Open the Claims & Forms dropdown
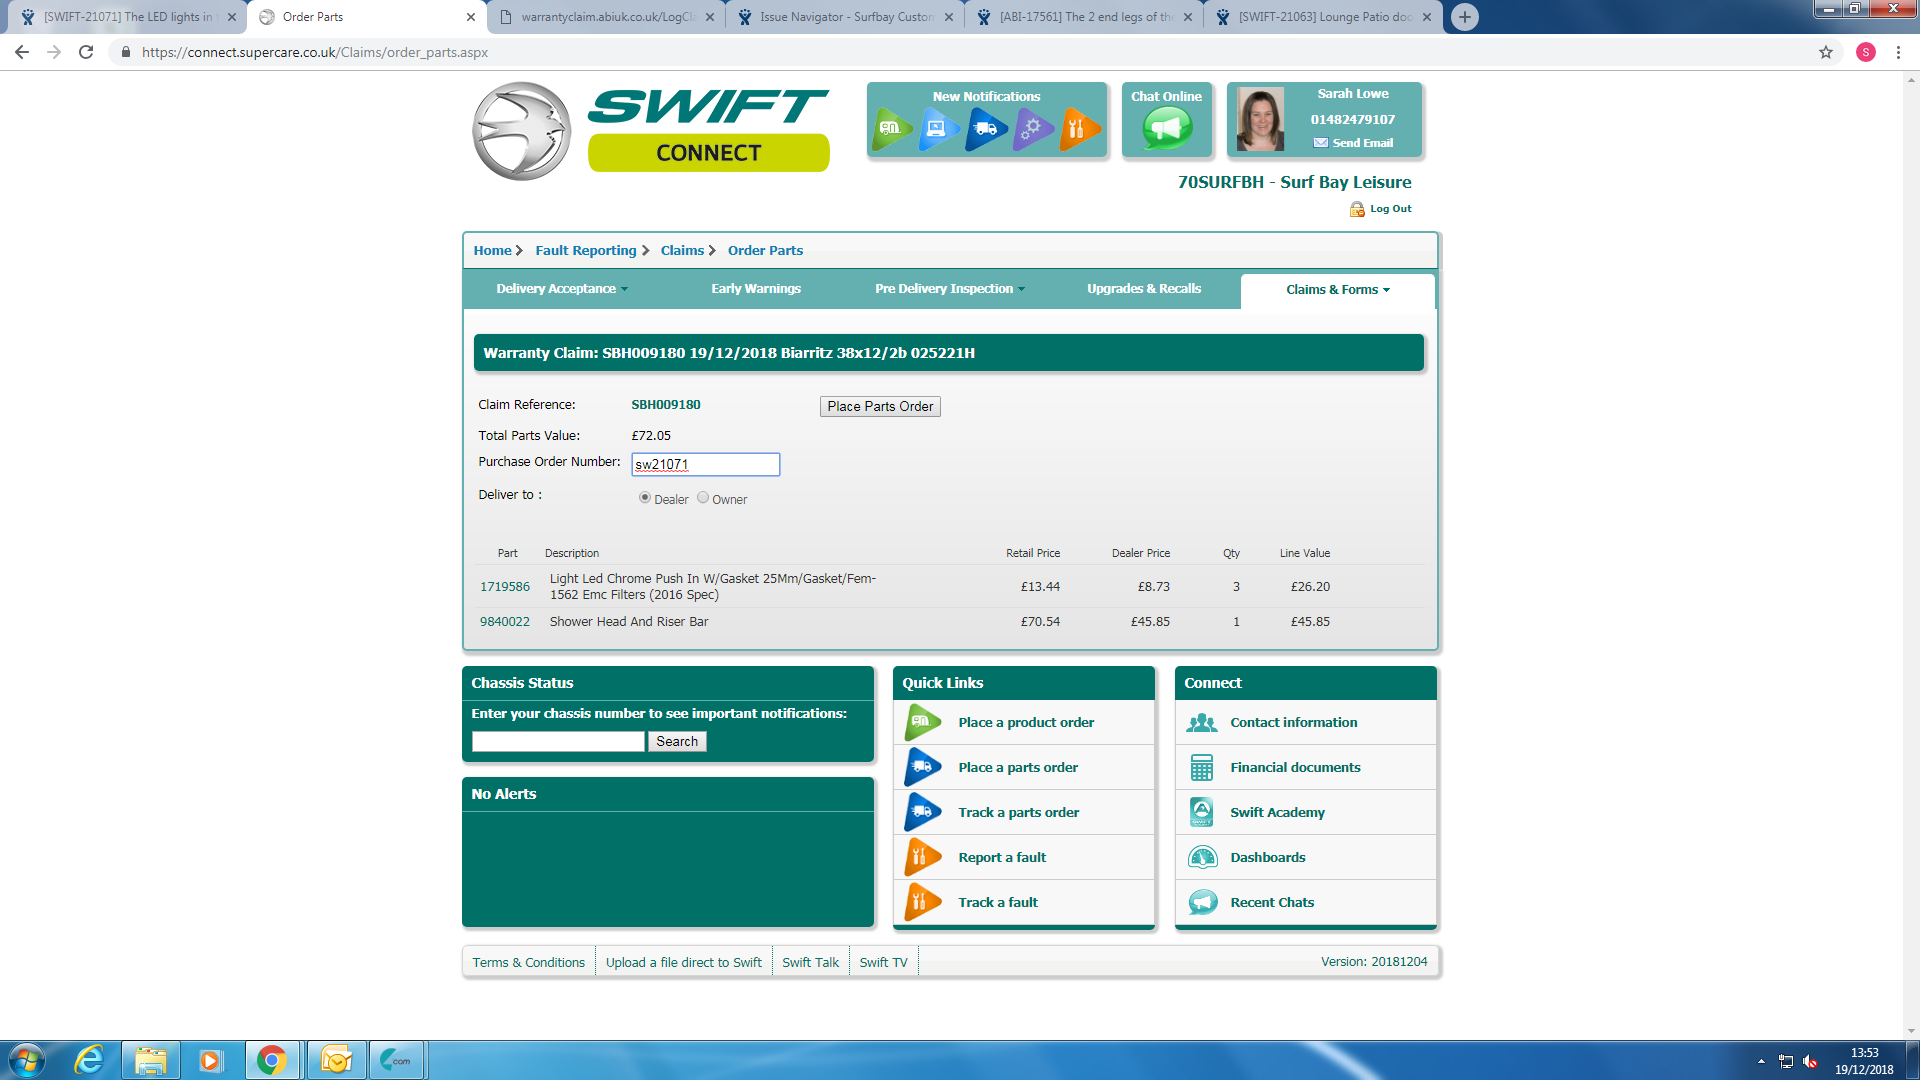This screenshot has height=1080, width=1920. click(1337, 290)
